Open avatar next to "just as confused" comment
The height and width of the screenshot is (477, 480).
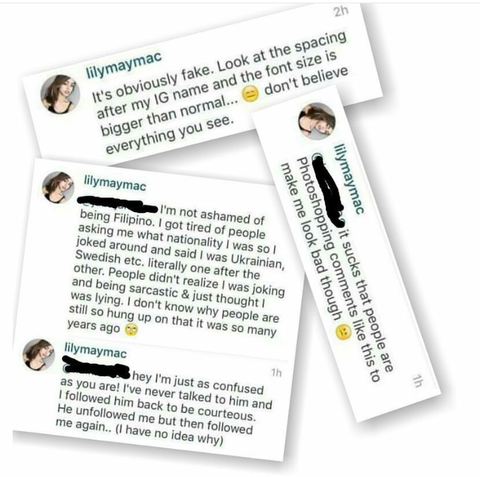click(39, 355)
